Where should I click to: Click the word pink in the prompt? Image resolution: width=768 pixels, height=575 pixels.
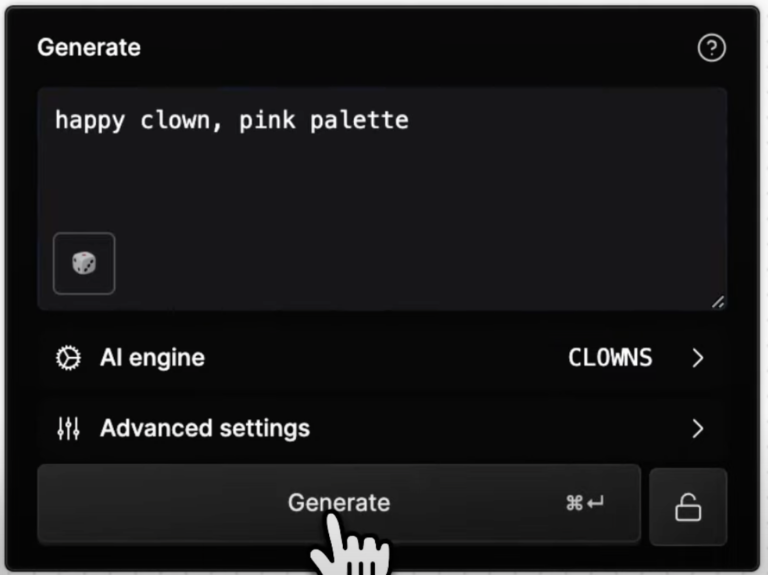click(x=267, y=121)
